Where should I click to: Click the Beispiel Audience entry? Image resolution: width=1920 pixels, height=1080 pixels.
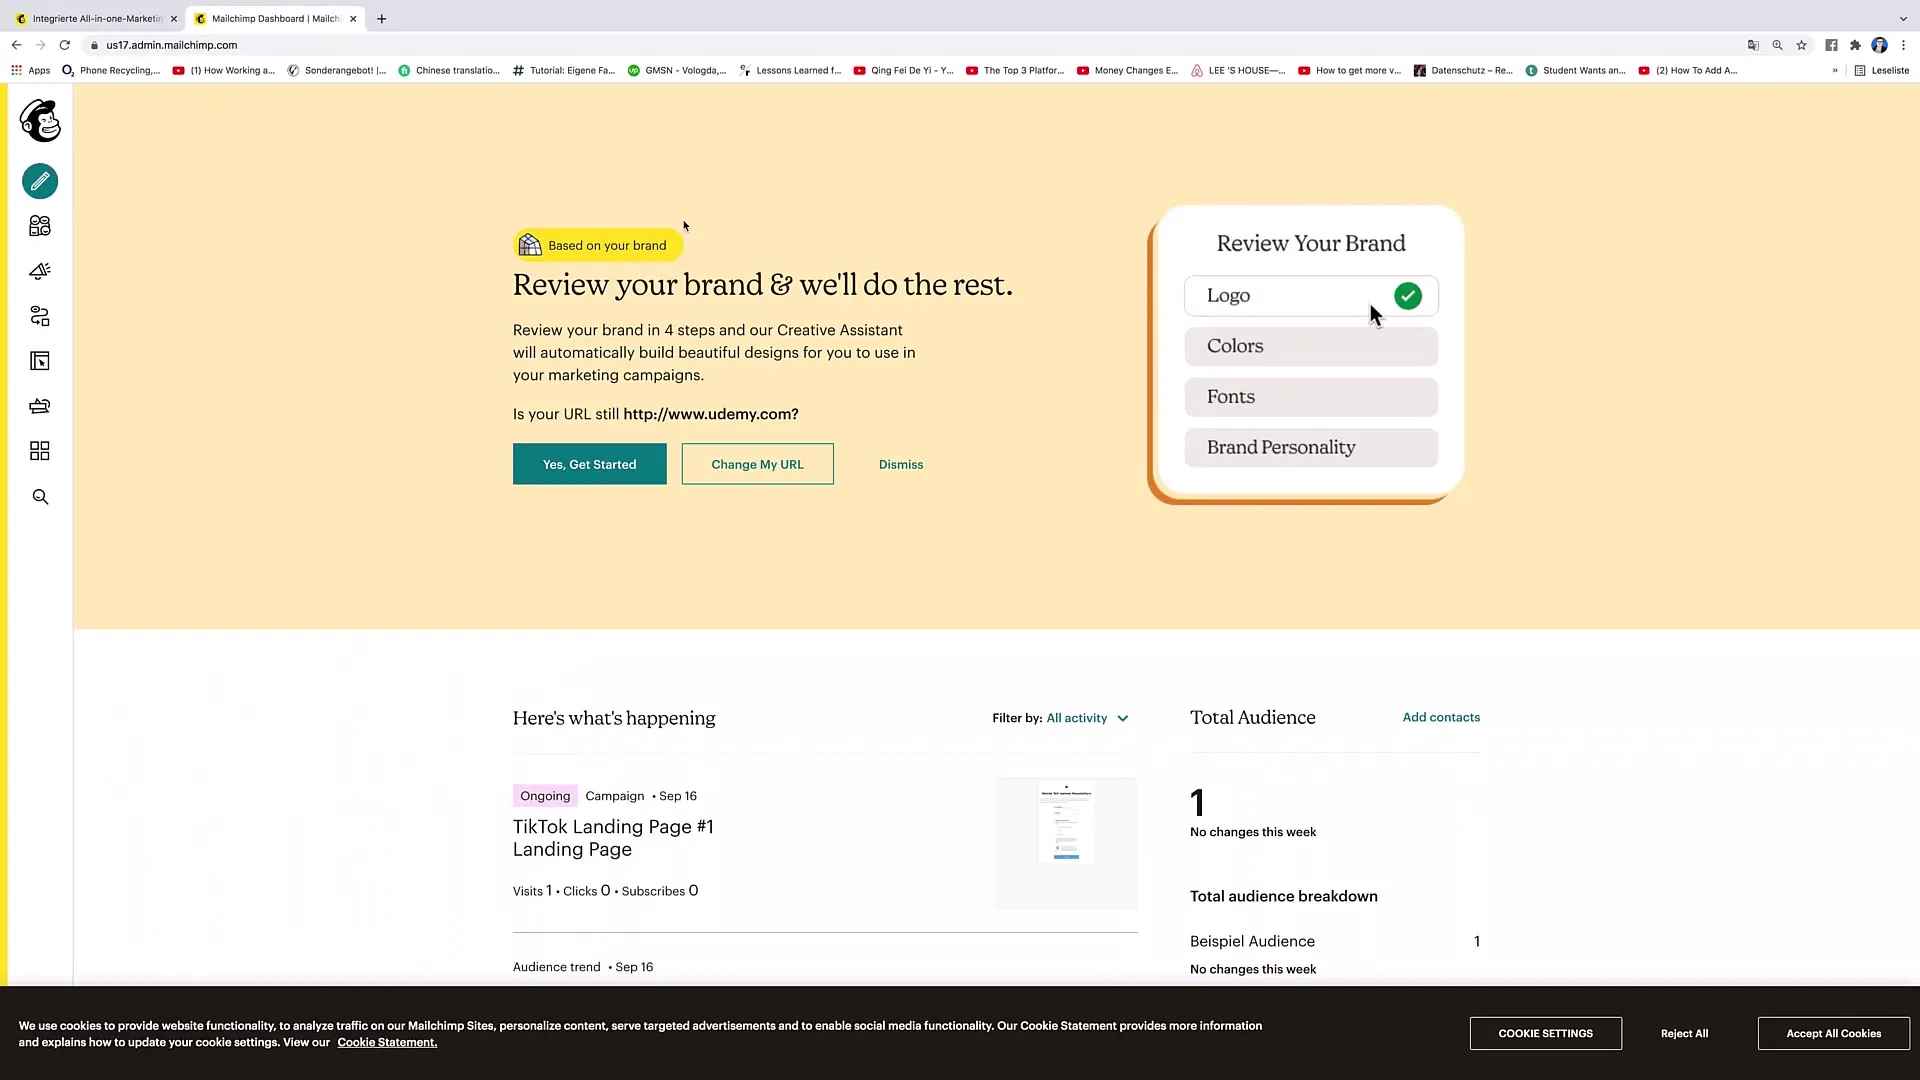click(x=1252, y=942)
